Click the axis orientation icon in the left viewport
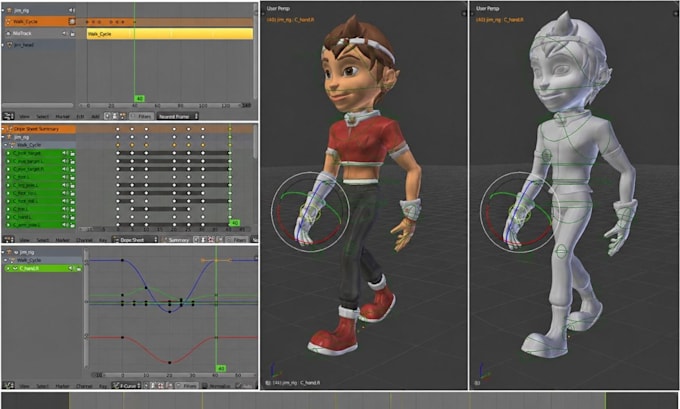The width and height of the screenshot is (680, 409). (x=275, y=372)
